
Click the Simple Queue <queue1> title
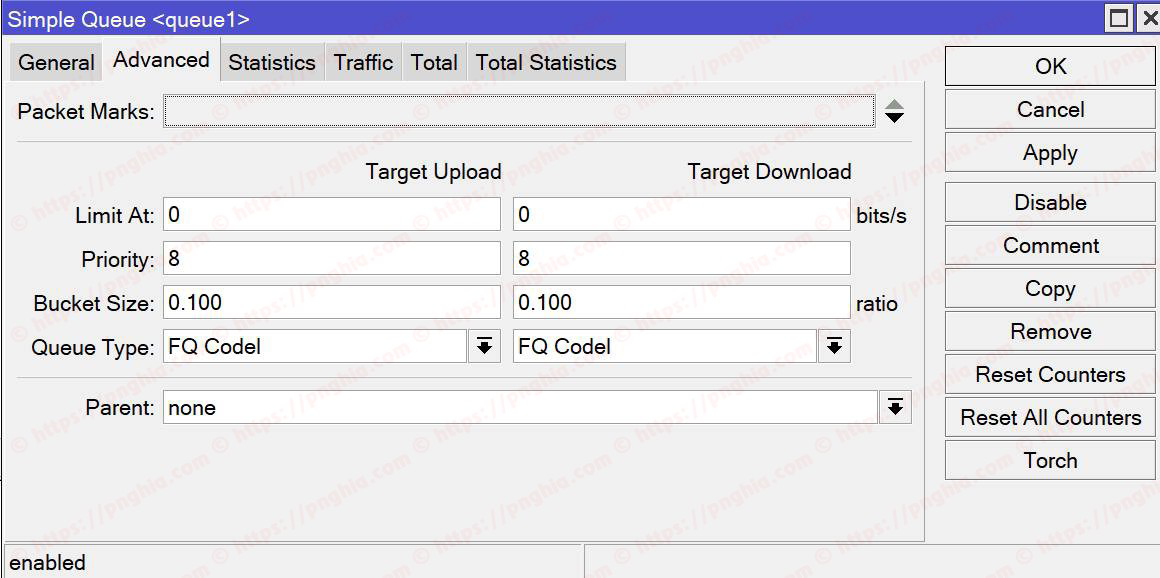pyautogui.click(x=129, y=20)
